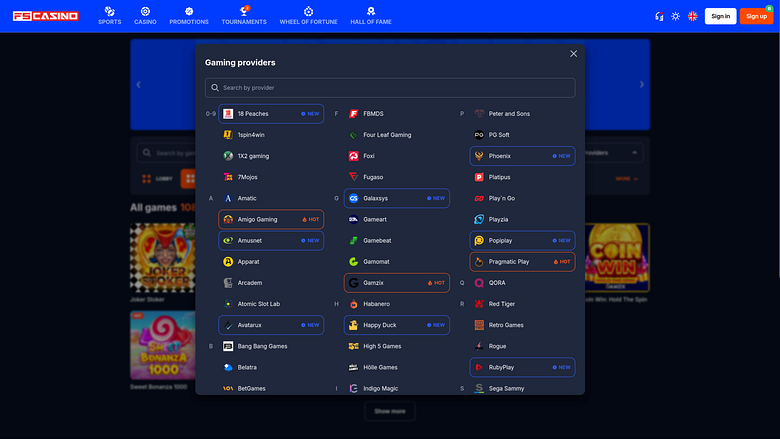
Task: Select Peter and Sons provider
Action: pos(522,114)
